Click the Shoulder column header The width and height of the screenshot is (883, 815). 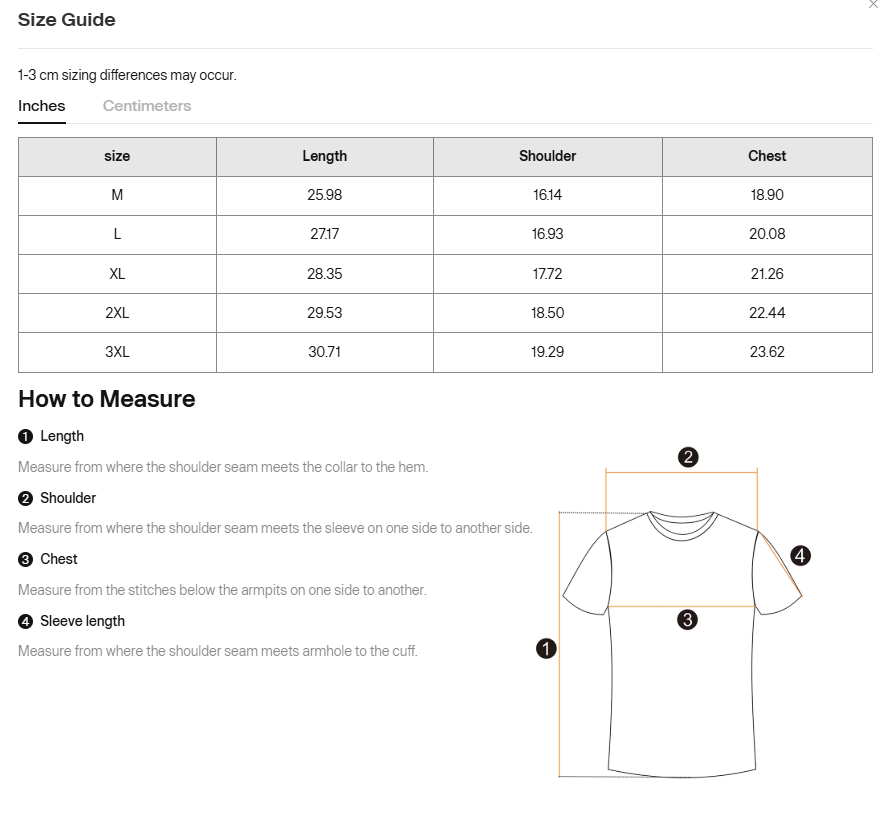pos(547,156)
